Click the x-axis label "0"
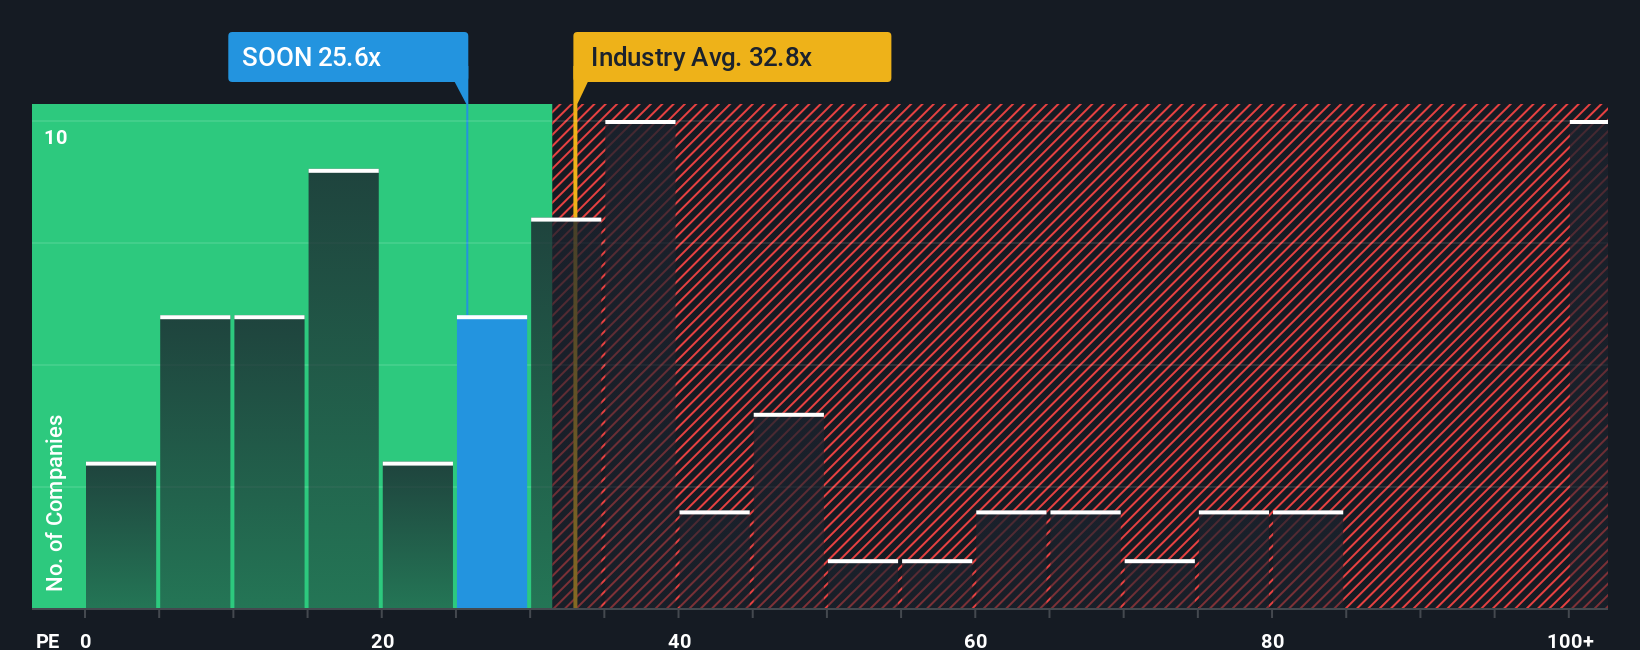 [86, 640]
